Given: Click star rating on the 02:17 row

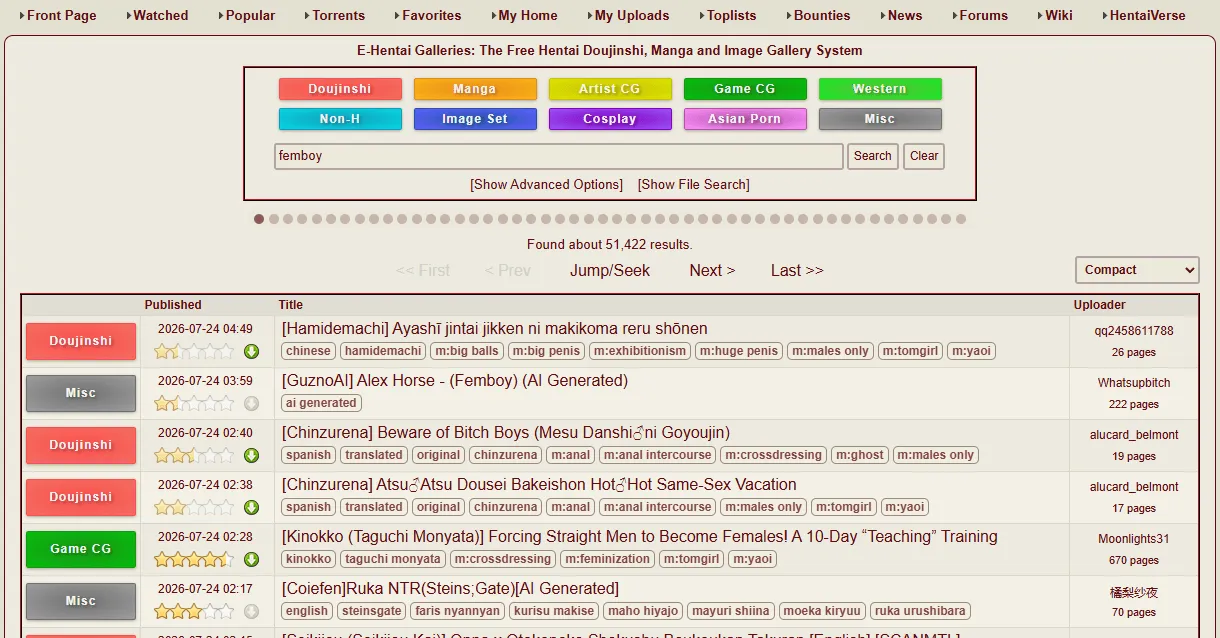Looking at the screenshot, I should point(194,611).
